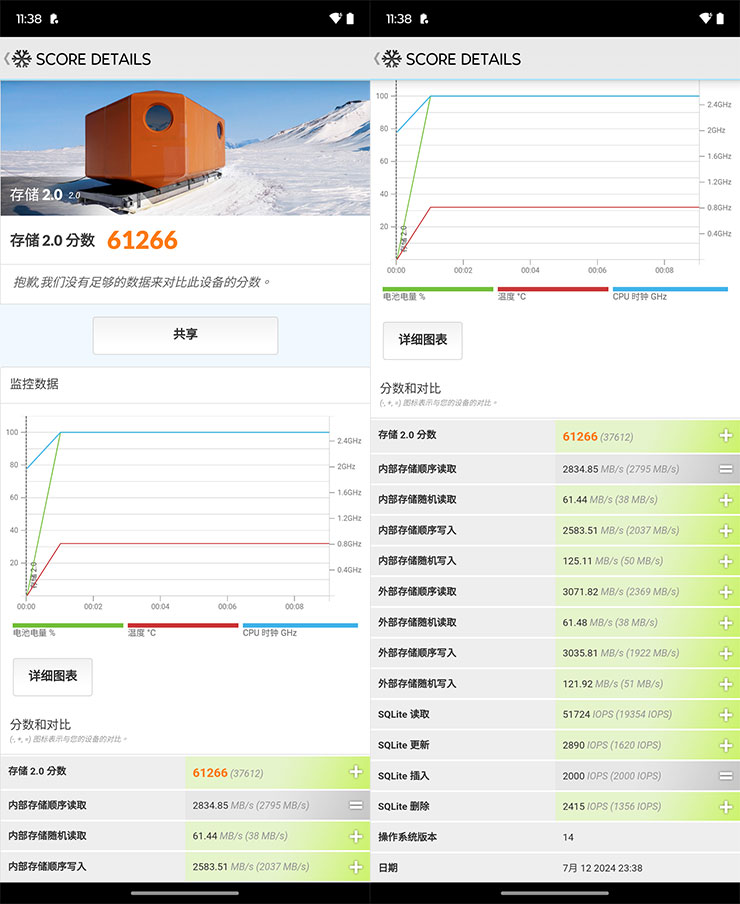Tap the large orange 61266 score
The height and width of the screenshot is (904, 740).
142,240
